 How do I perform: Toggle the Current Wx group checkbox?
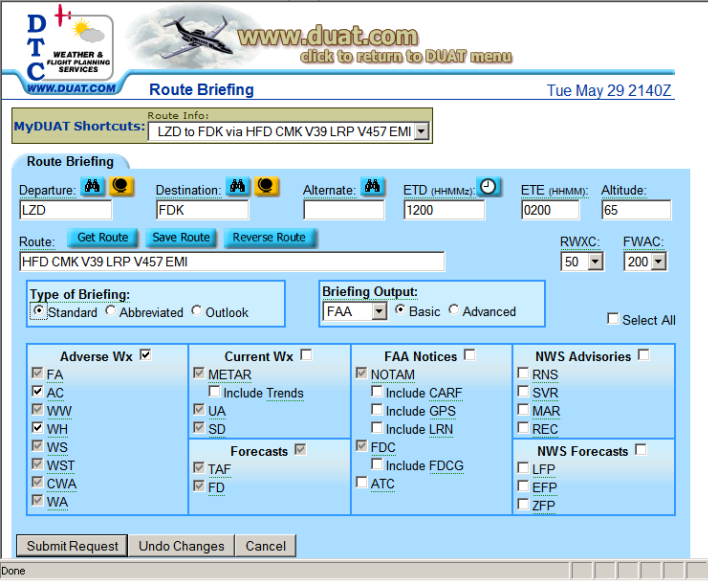click(x=306, y=355)
